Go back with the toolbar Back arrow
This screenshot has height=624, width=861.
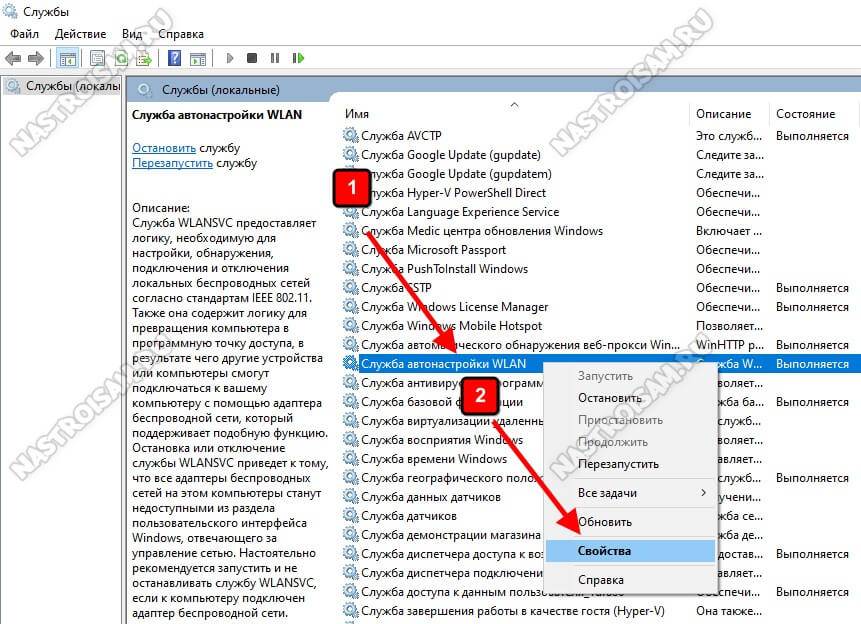click(x=13, y=58)
